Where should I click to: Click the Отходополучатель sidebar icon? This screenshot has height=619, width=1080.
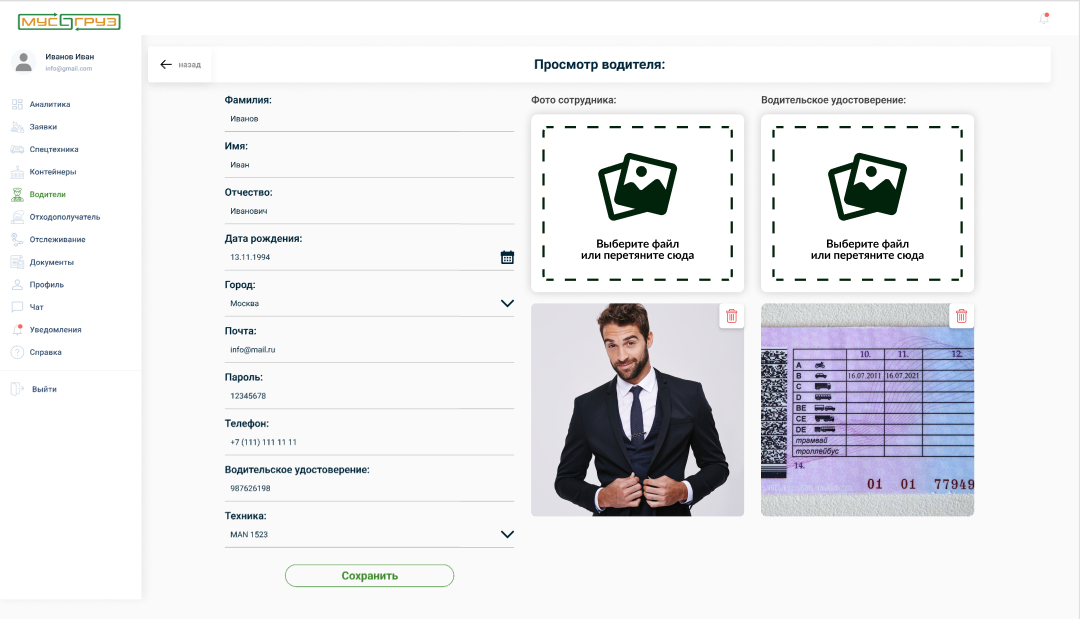(17, 217)
